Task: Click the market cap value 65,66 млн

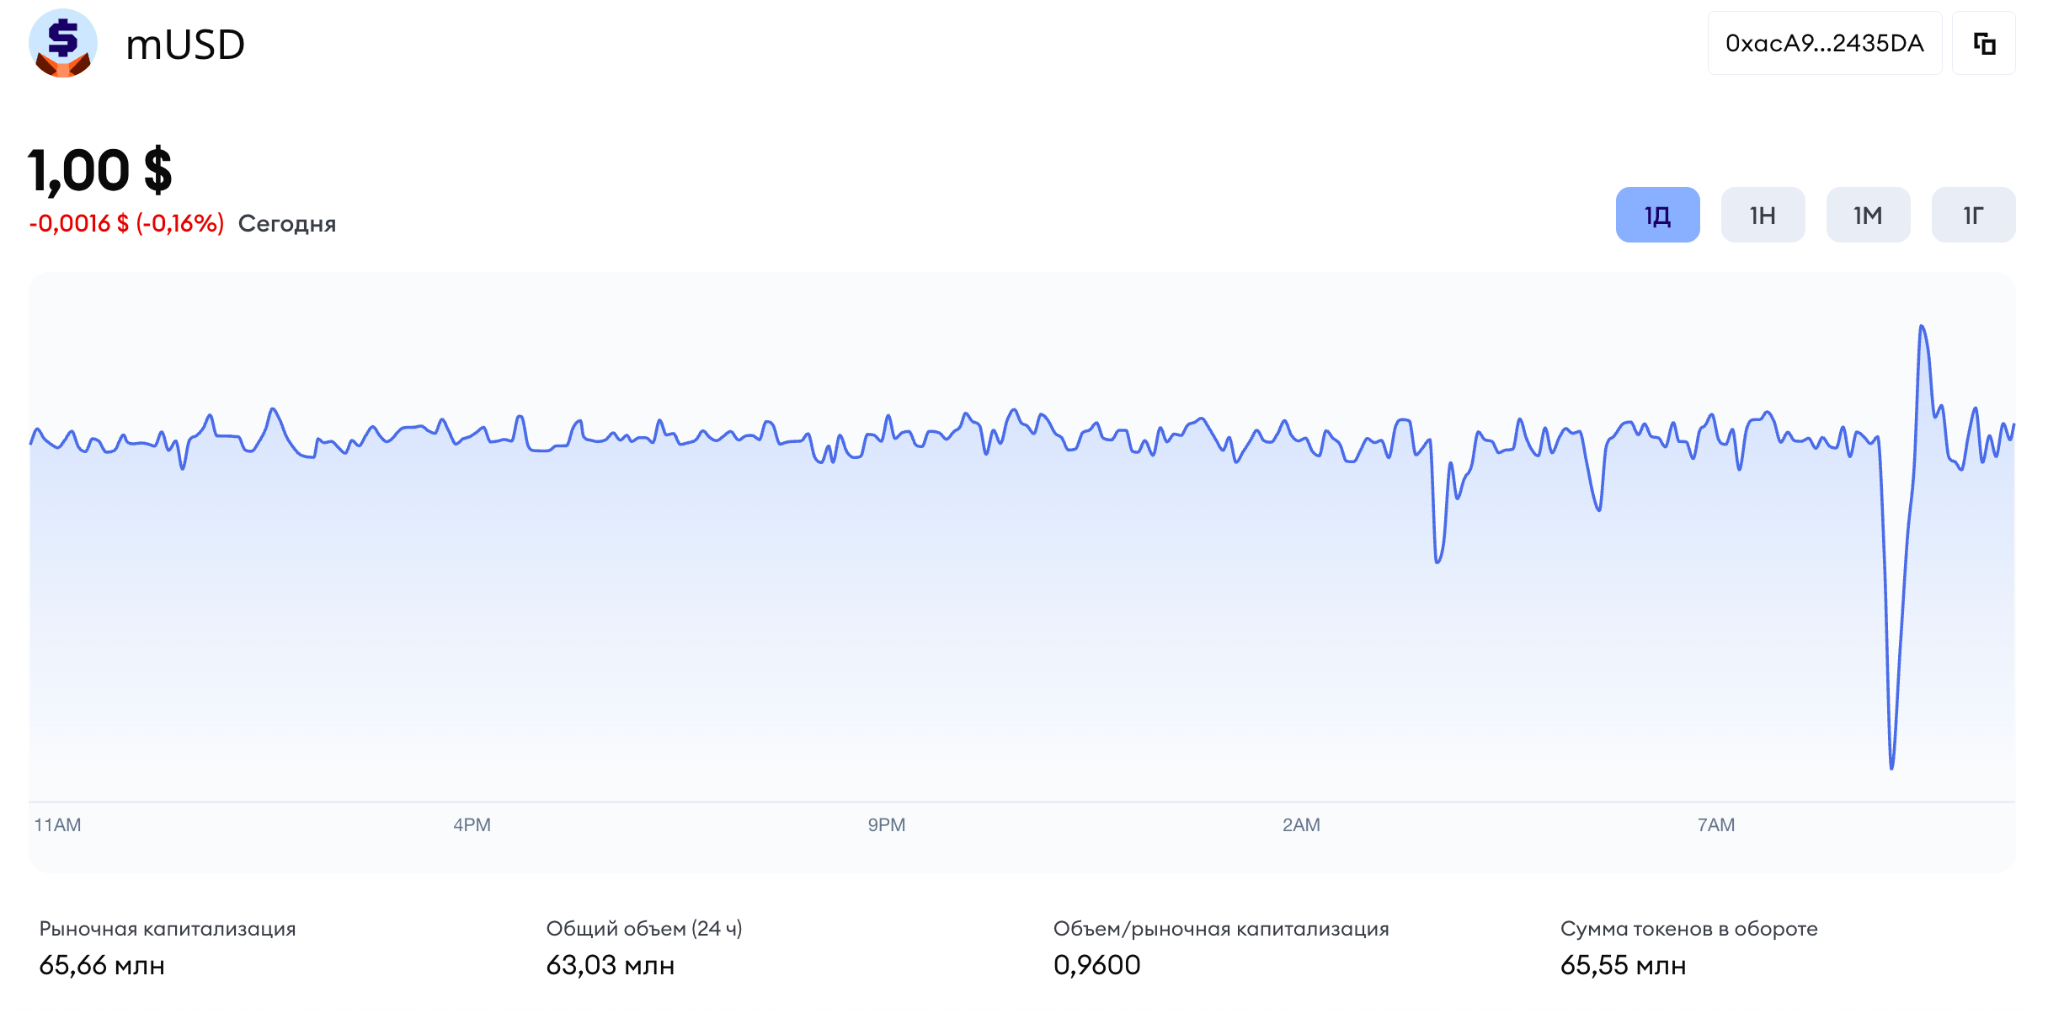Action: coord(98,965)
